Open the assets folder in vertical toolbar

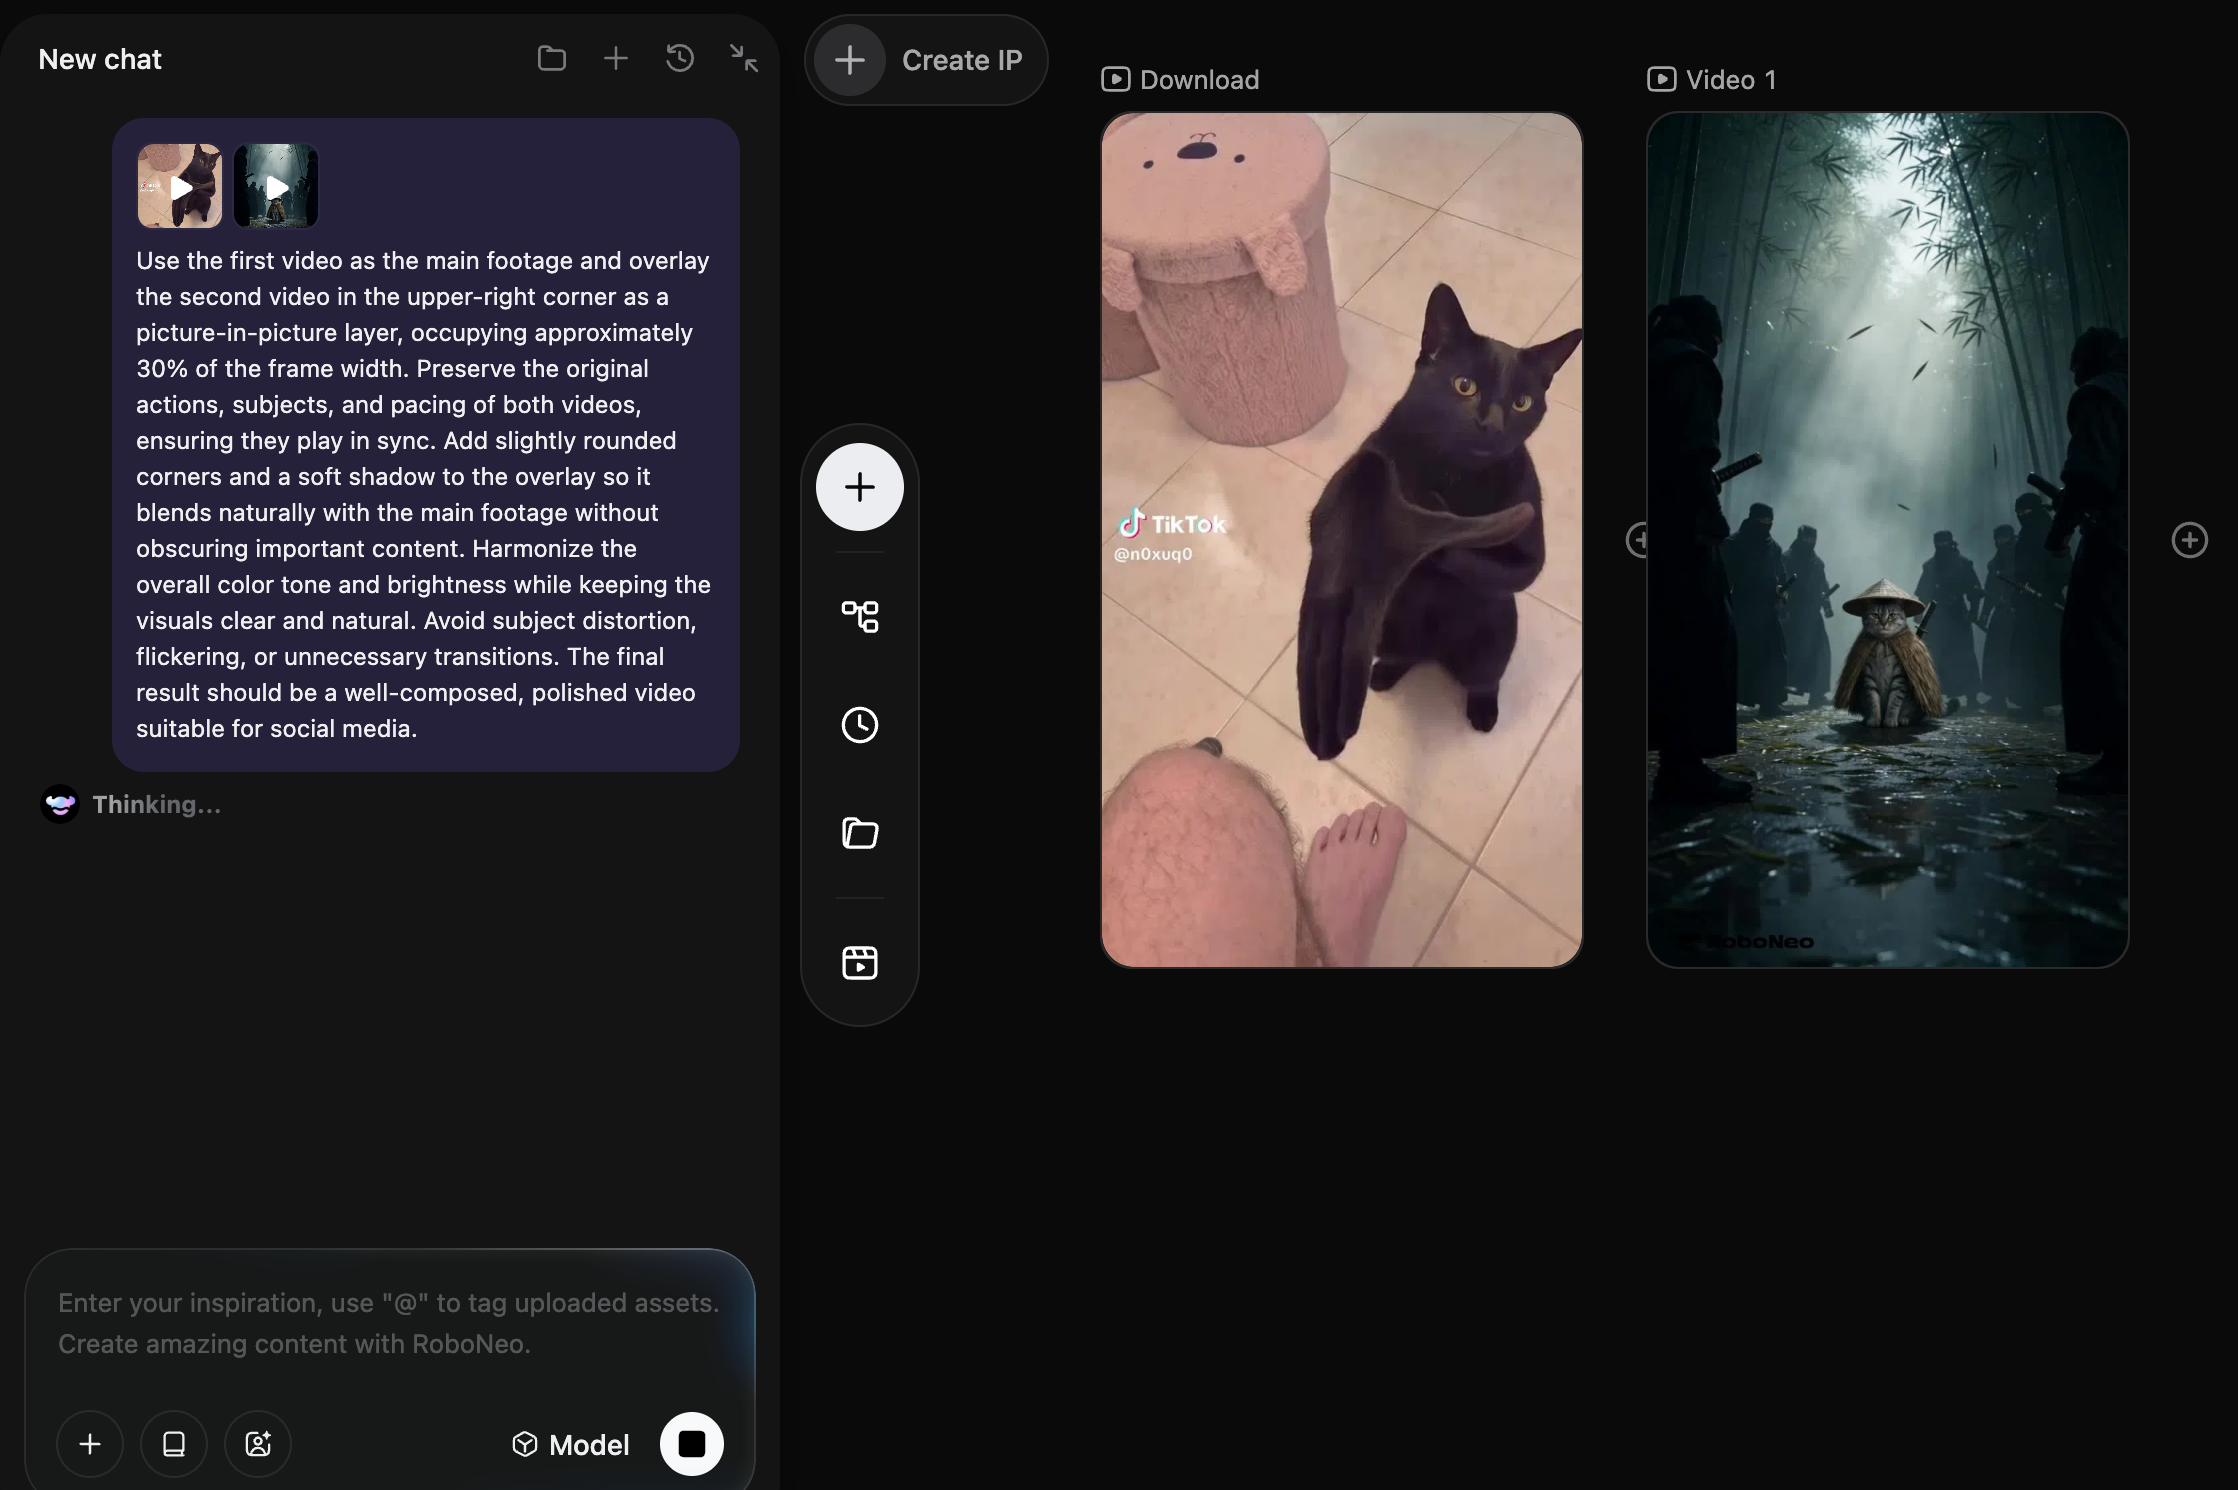860,833
